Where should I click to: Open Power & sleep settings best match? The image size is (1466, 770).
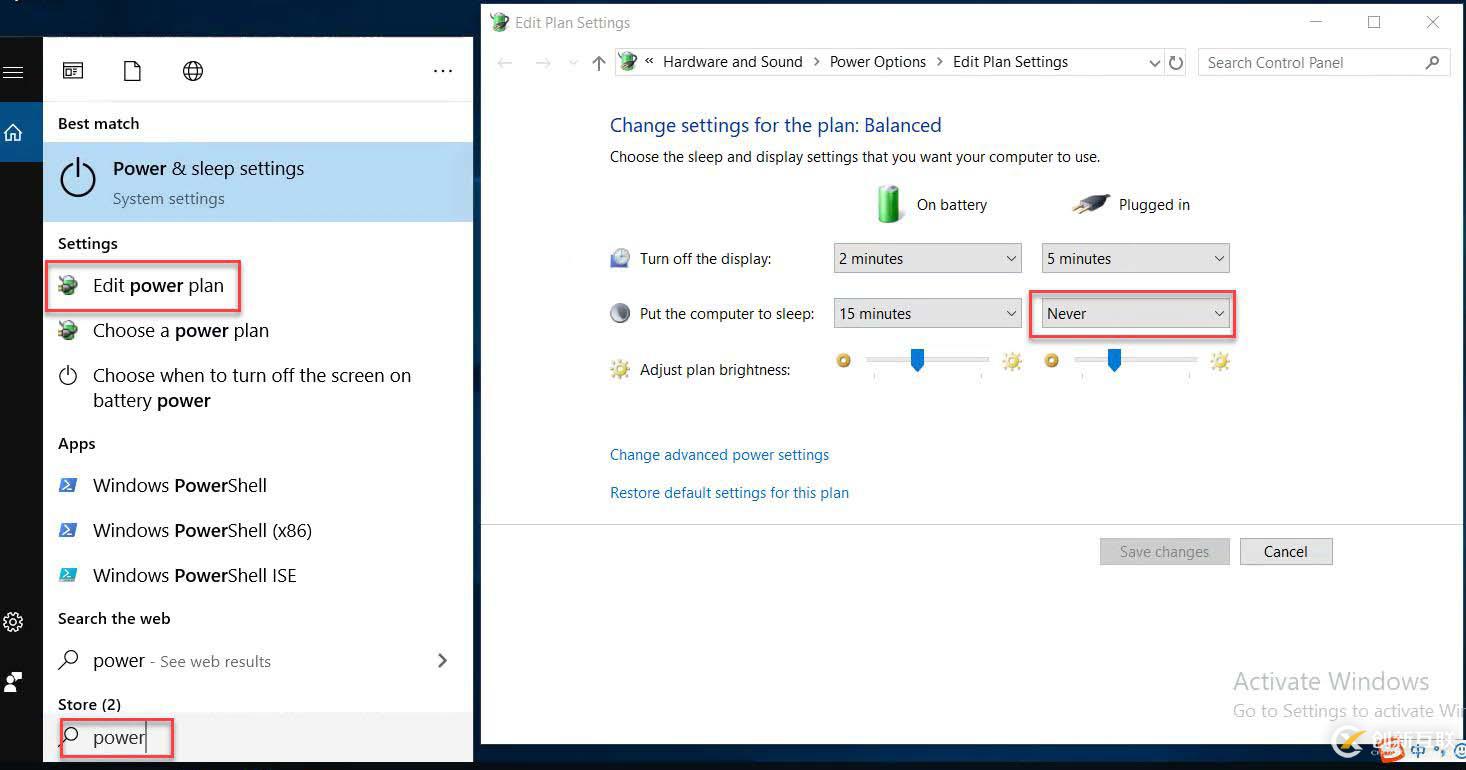[x=258, y=182]
